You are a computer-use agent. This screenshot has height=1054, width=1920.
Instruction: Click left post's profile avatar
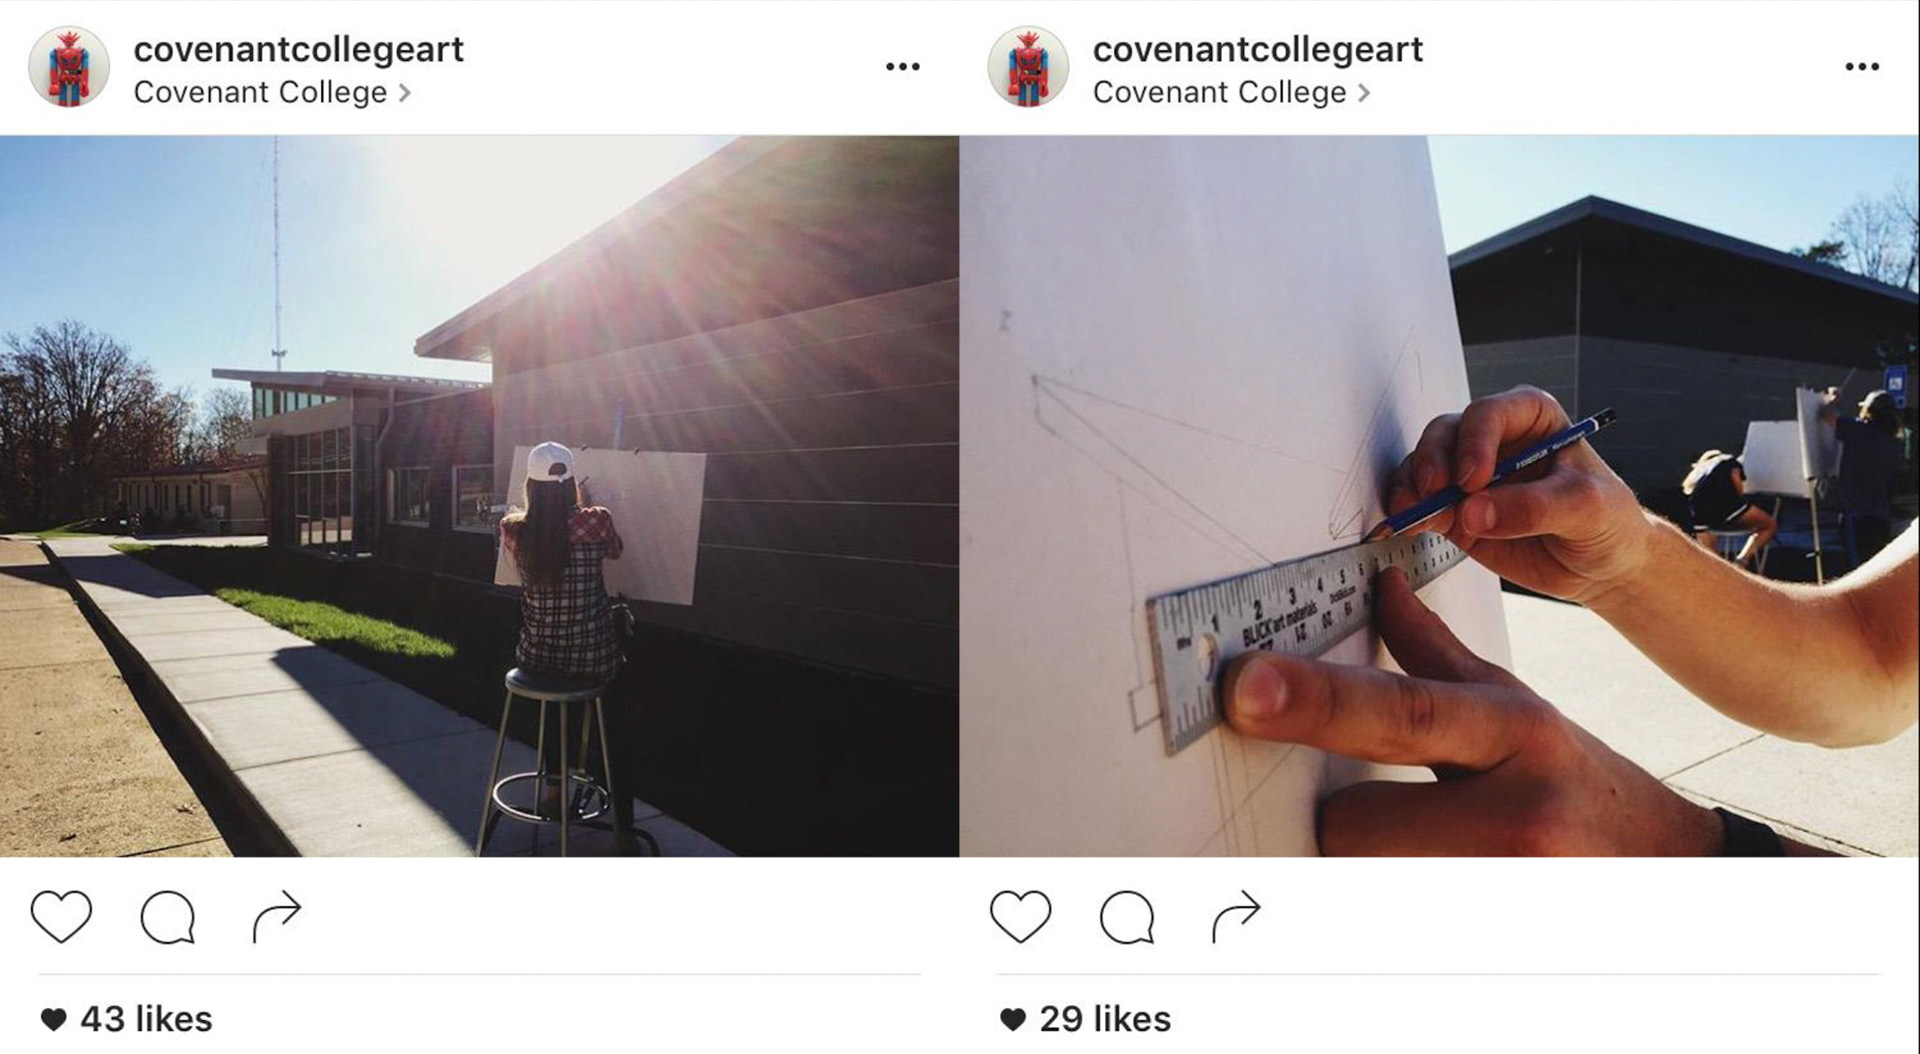[x=68, y=67]
